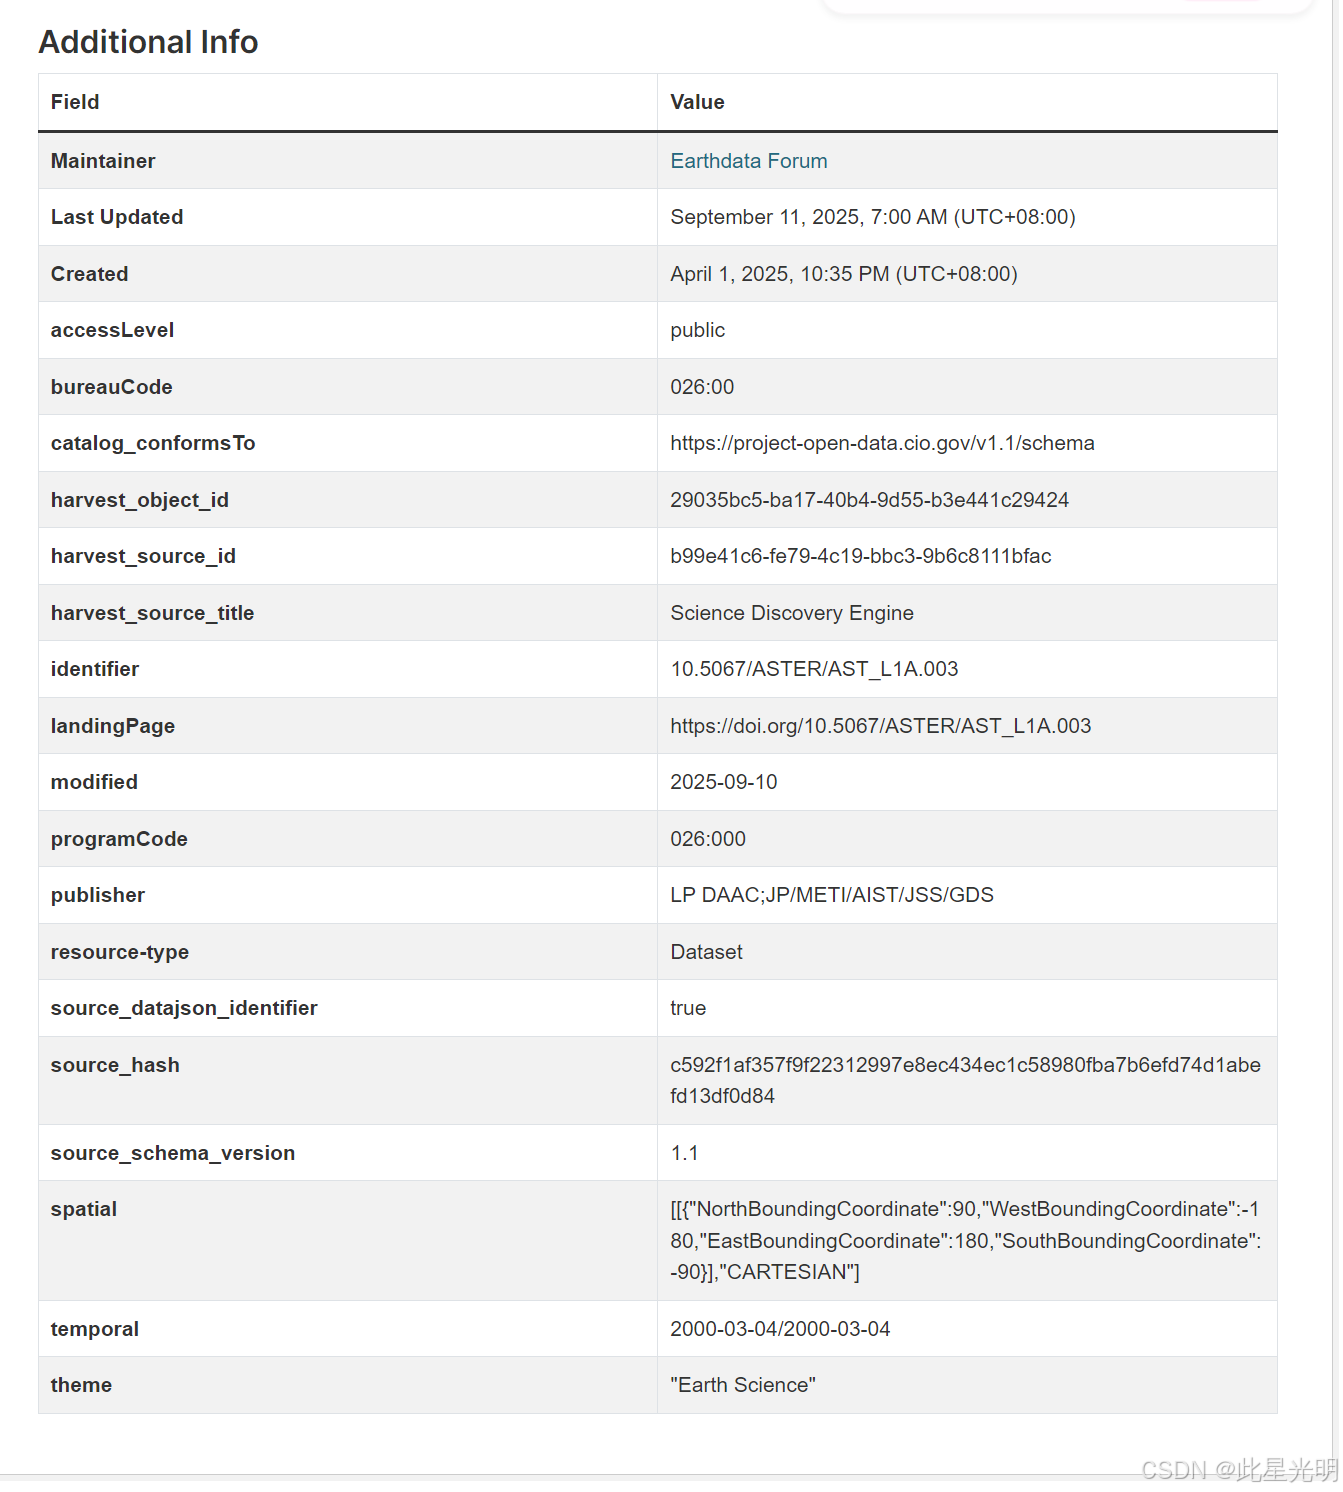The height and width of the screenshot is (1492, 1343).
Task: Click the resource-type Dataset value
Action: click(706, 952)
